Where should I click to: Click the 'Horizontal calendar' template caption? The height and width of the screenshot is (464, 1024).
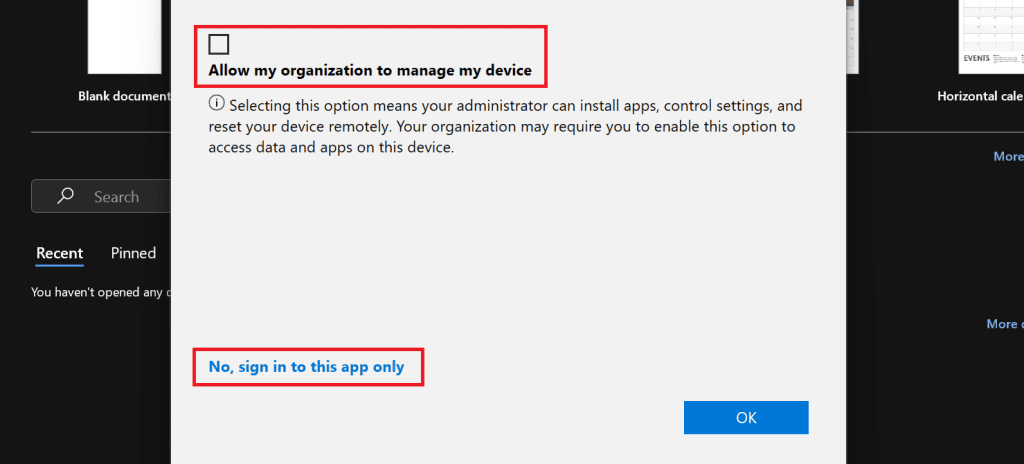click(x=979, y=97)
